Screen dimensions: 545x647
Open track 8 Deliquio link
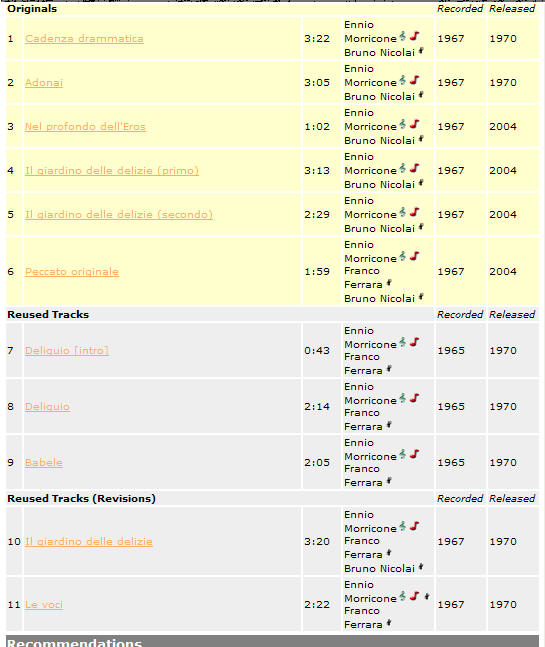click(47, 407)
